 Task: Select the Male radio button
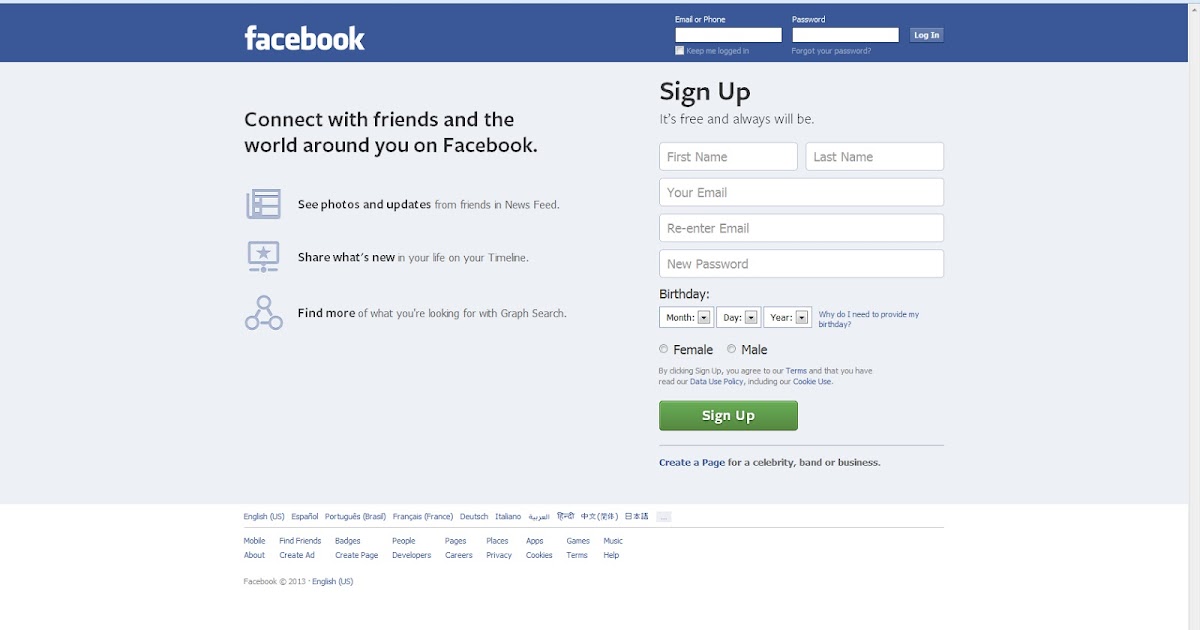pyautogui.click(x=731, y=349)
